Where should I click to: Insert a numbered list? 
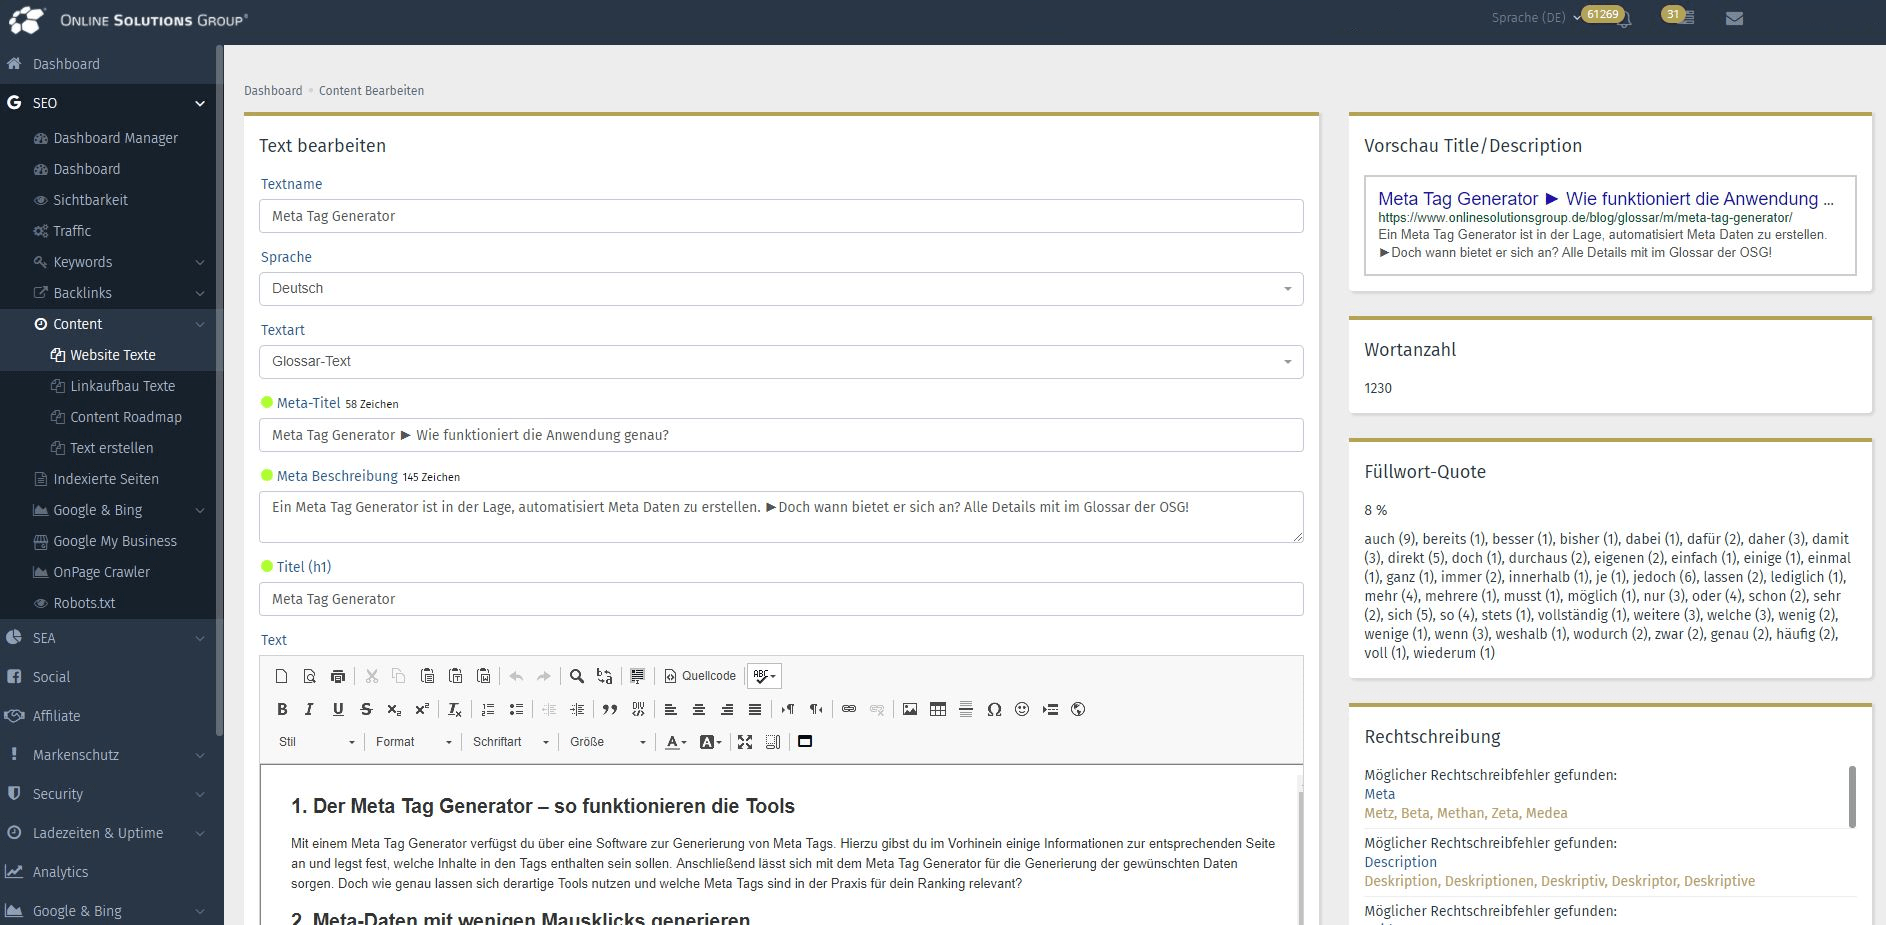coord(488,709)
